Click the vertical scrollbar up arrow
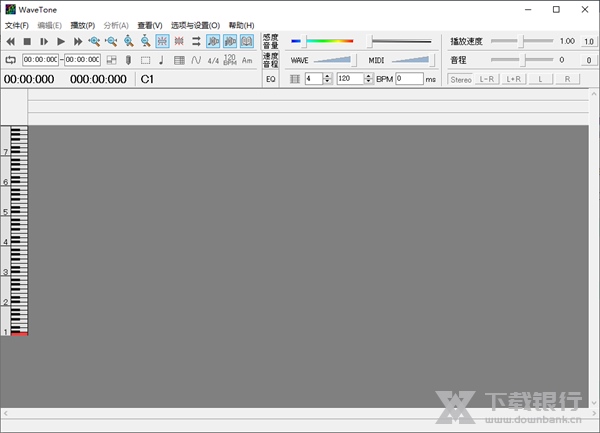Viewport: 600px width, 433px height. click(x=594, y=94)
